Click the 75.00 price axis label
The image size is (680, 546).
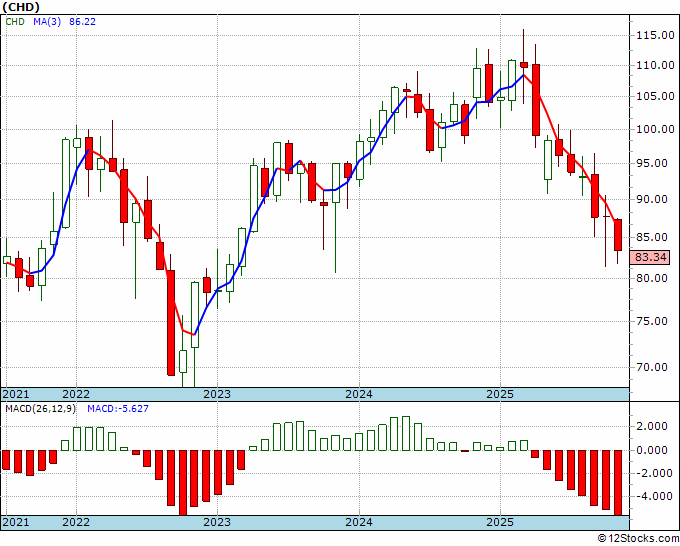click(x=652, y=321)
